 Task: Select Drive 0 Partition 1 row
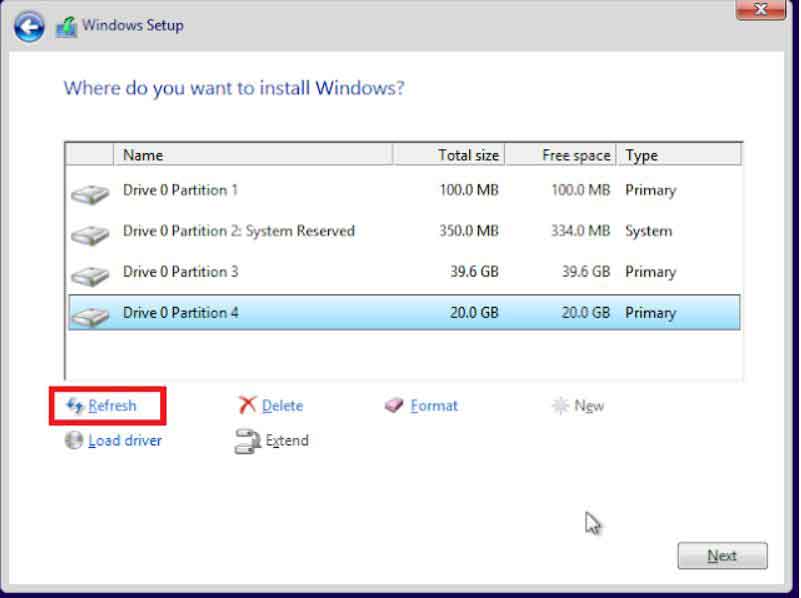click(180, 190)
